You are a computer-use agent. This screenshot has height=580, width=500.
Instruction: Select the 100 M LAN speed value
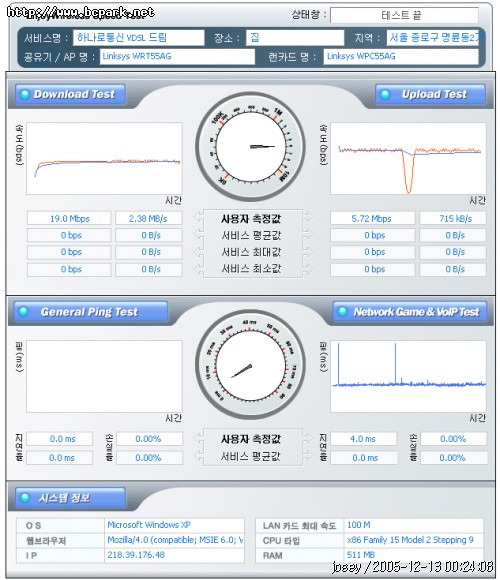pos(358,525)
